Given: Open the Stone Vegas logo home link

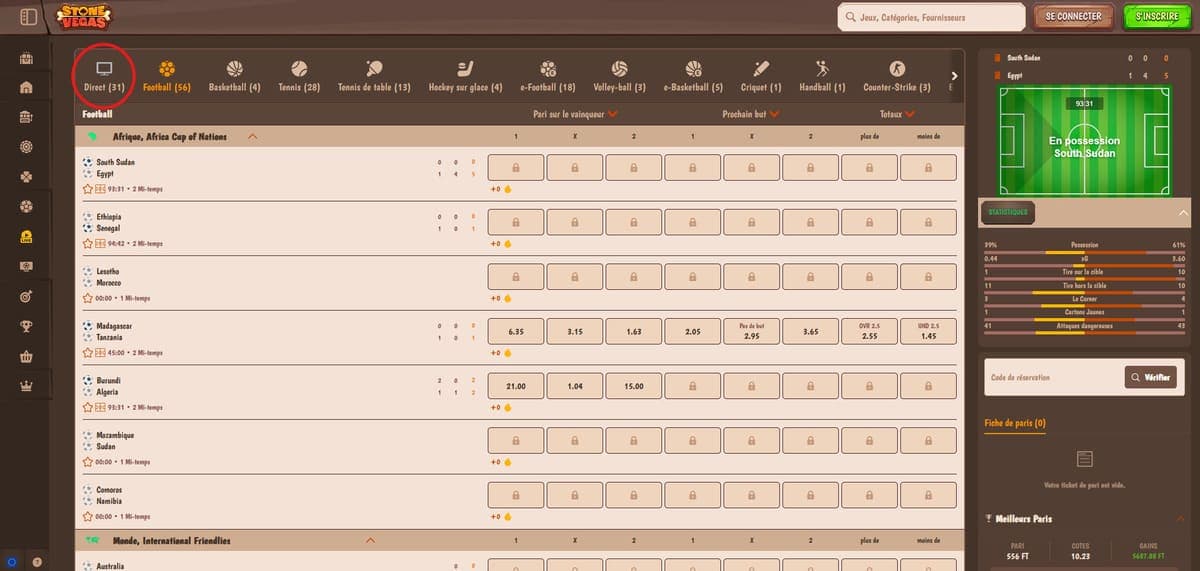Looking at the screenshot, I should click(x=84, y=17).
